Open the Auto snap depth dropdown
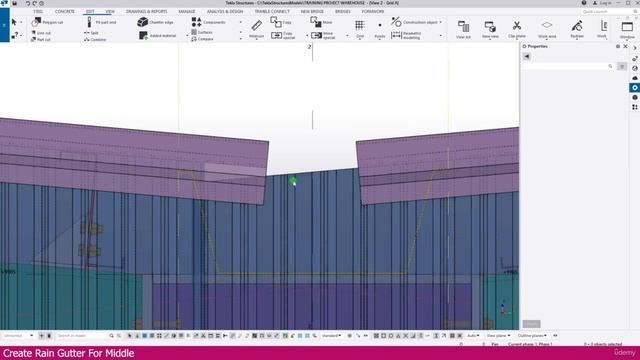The image size is (640, 360). 473,336
